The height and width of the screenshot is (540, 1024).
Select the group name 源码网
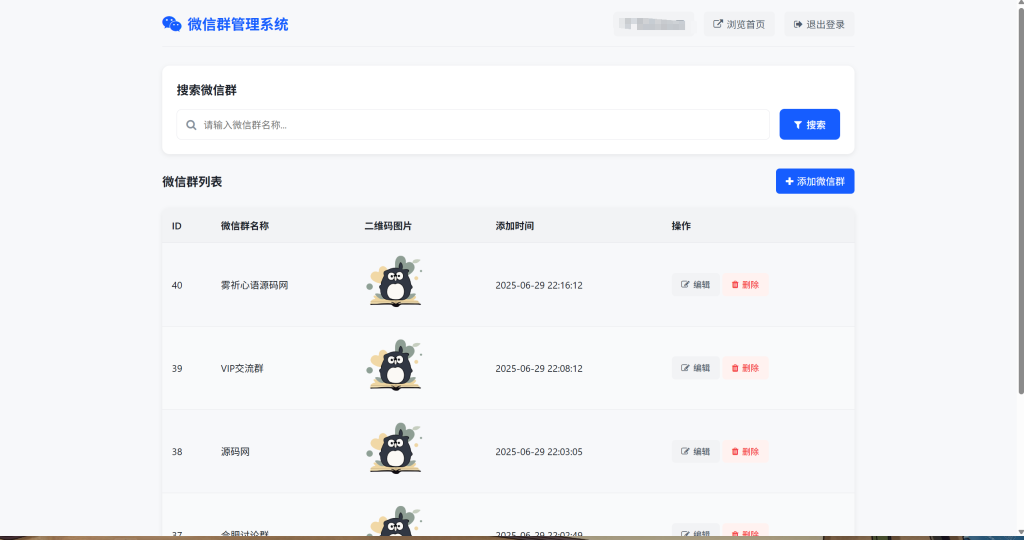[235, 452]
